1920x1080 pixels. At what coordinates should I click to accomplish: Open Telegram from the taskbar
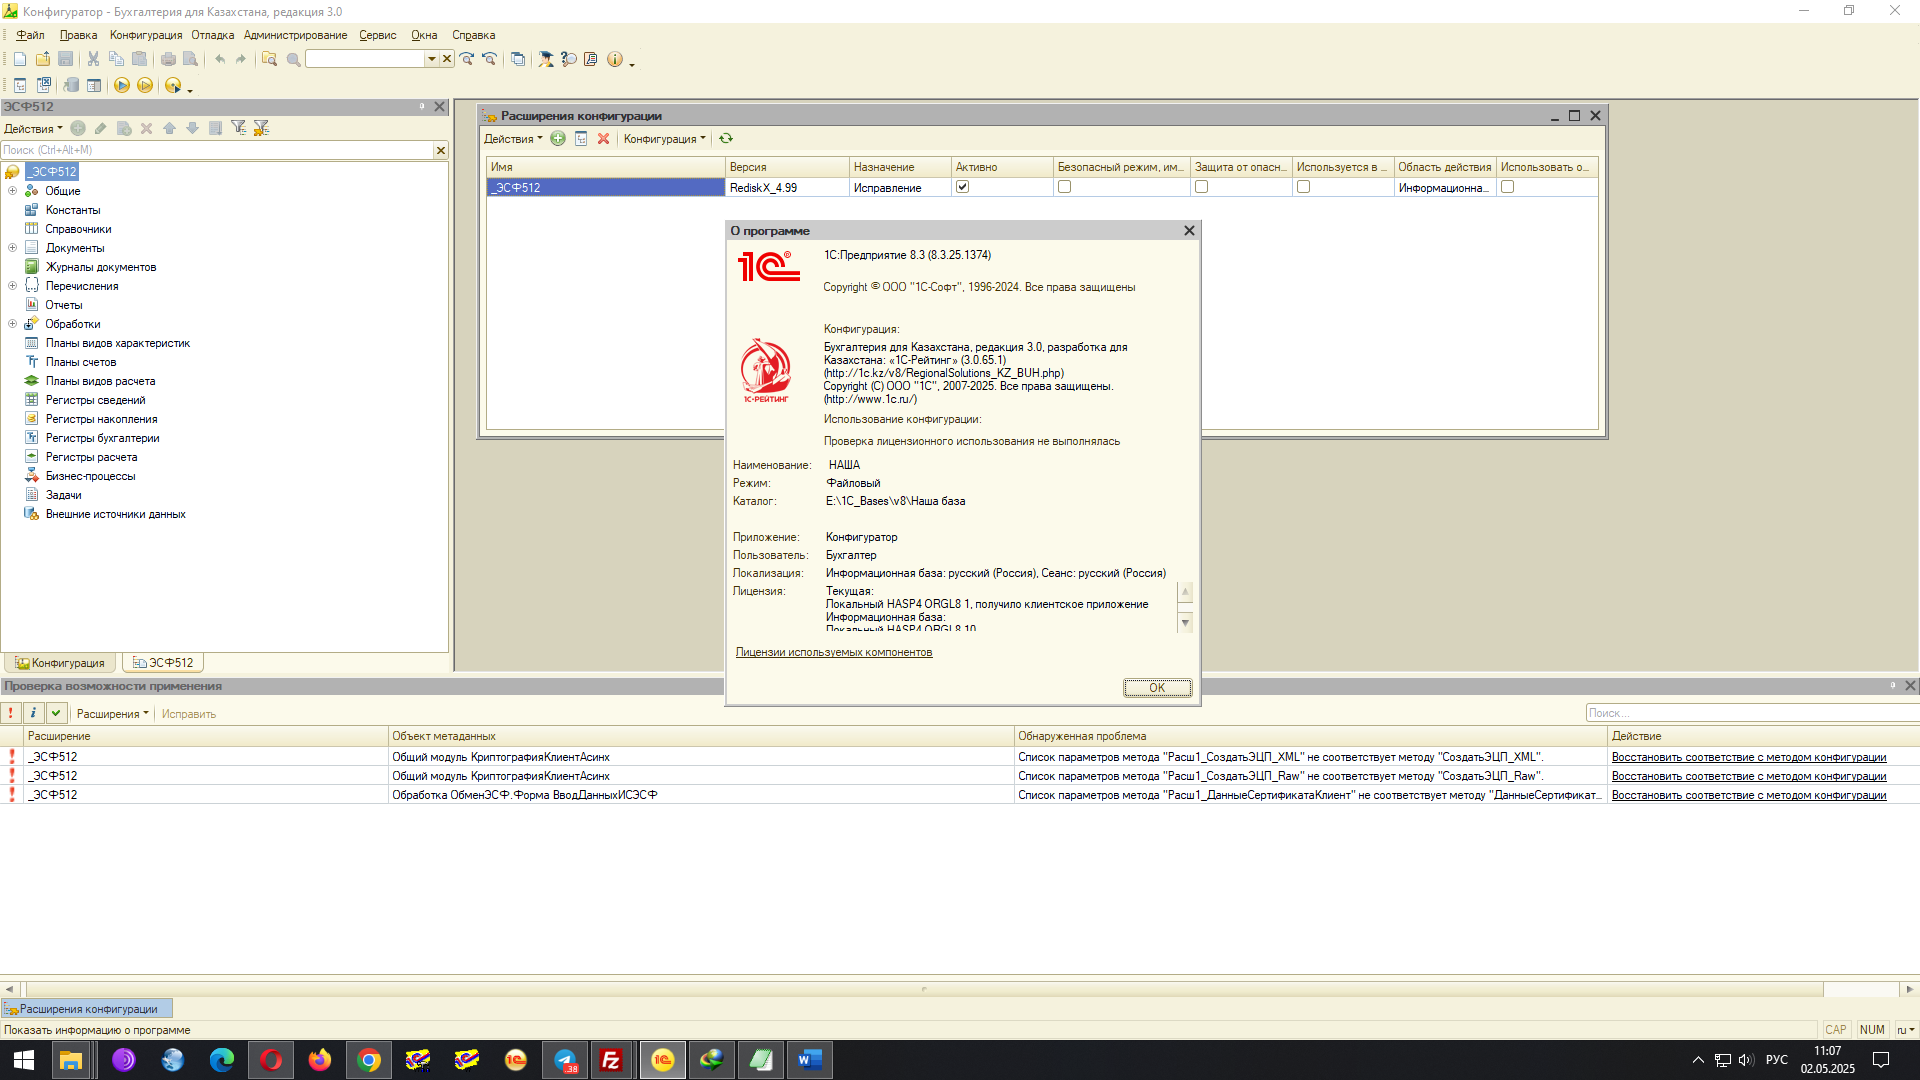click(x=565, y=1060)
